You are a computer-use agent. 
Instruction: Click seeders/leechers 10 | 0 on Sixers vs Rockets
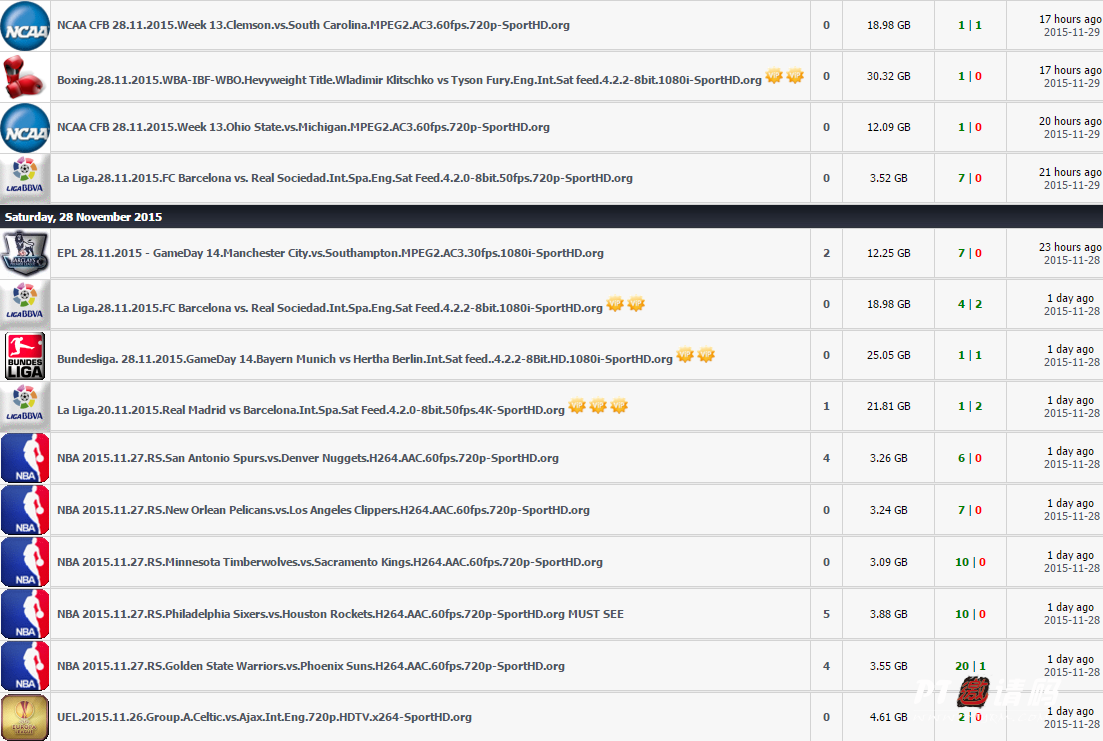point(970,614)
